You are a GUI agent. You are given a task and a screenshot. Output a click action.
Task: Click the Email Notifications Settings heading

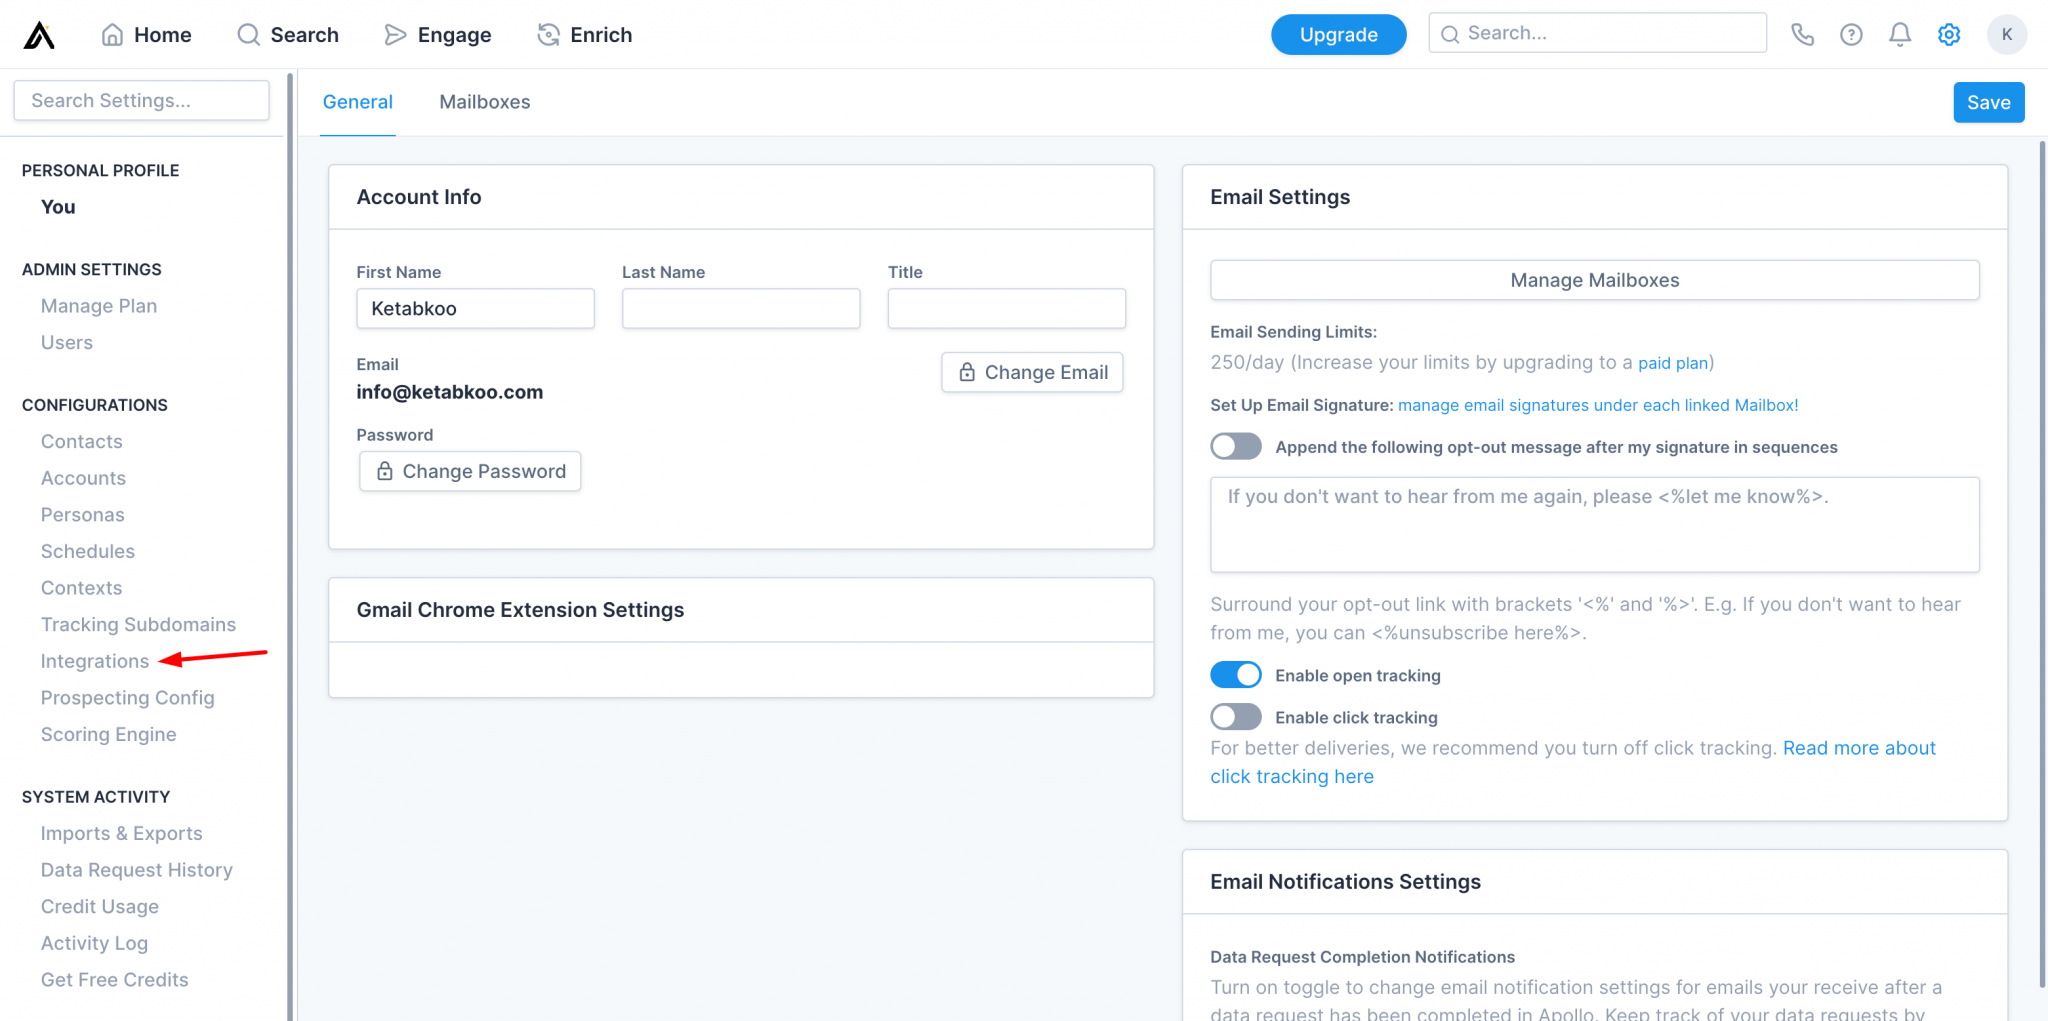click(x=1345, y=882)
